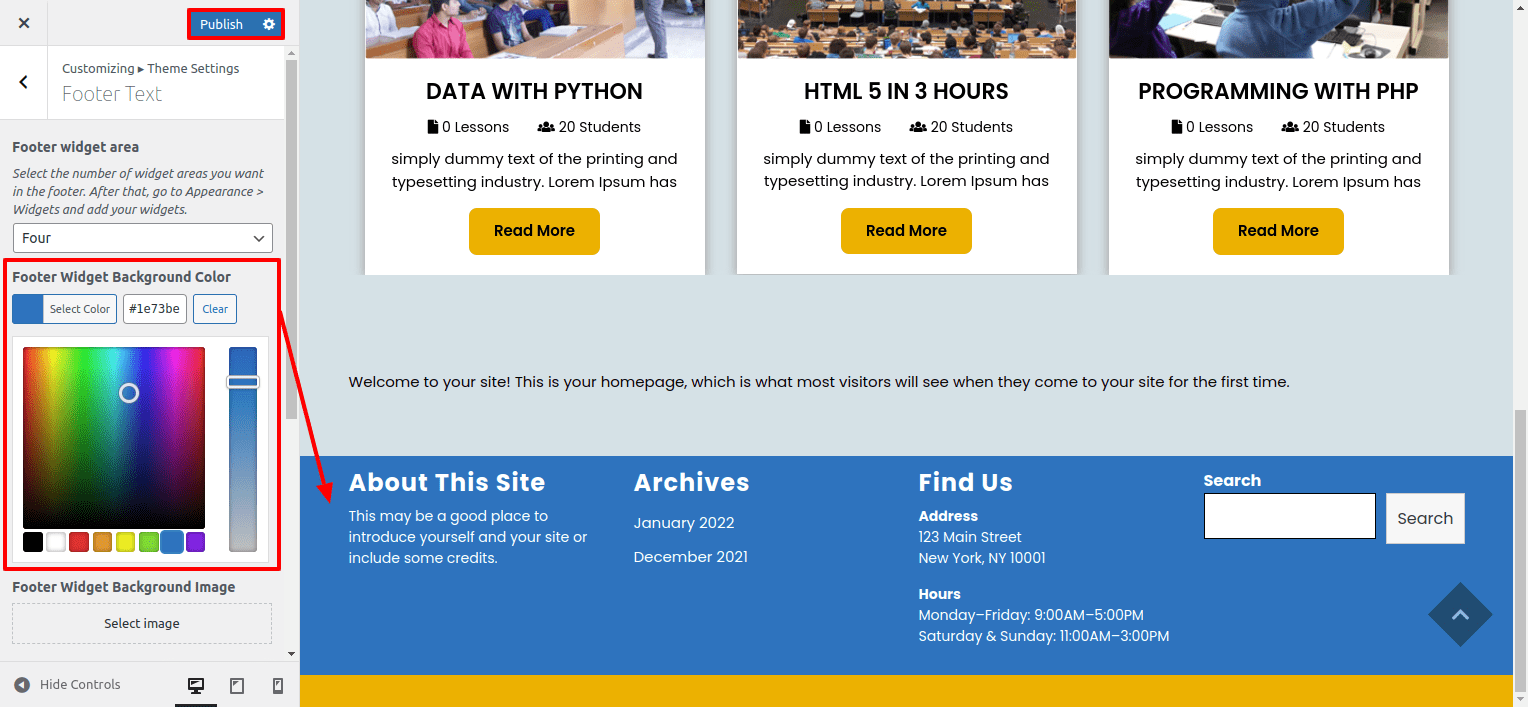This screenshot has height=707, width=1528.
Task: Clear the footer background color
Action: 215,309
